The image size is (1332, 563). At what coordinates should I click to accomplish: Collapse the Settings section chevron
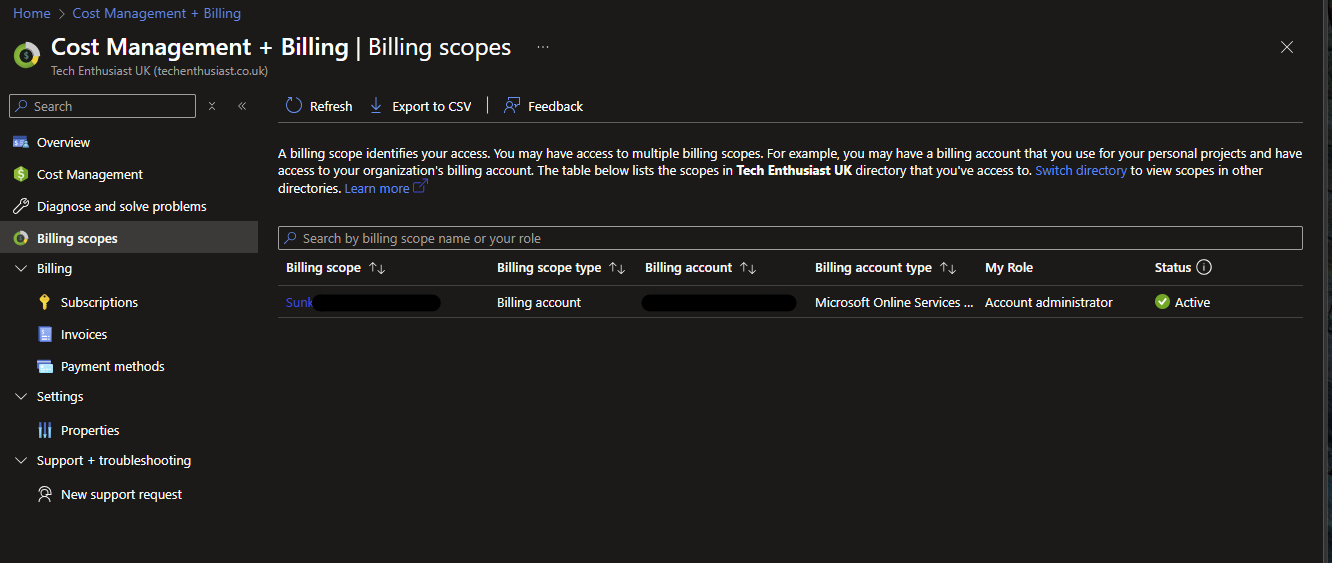(x=21, y=396)
